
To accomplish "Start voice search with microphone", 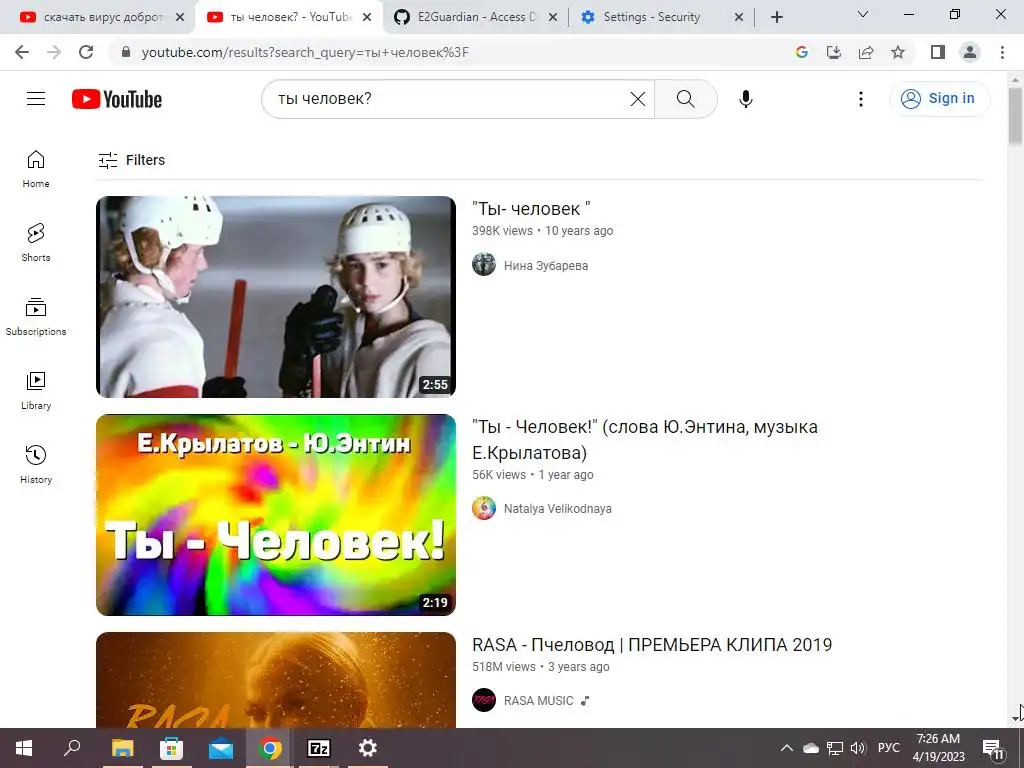I will (x=746, y=99).
